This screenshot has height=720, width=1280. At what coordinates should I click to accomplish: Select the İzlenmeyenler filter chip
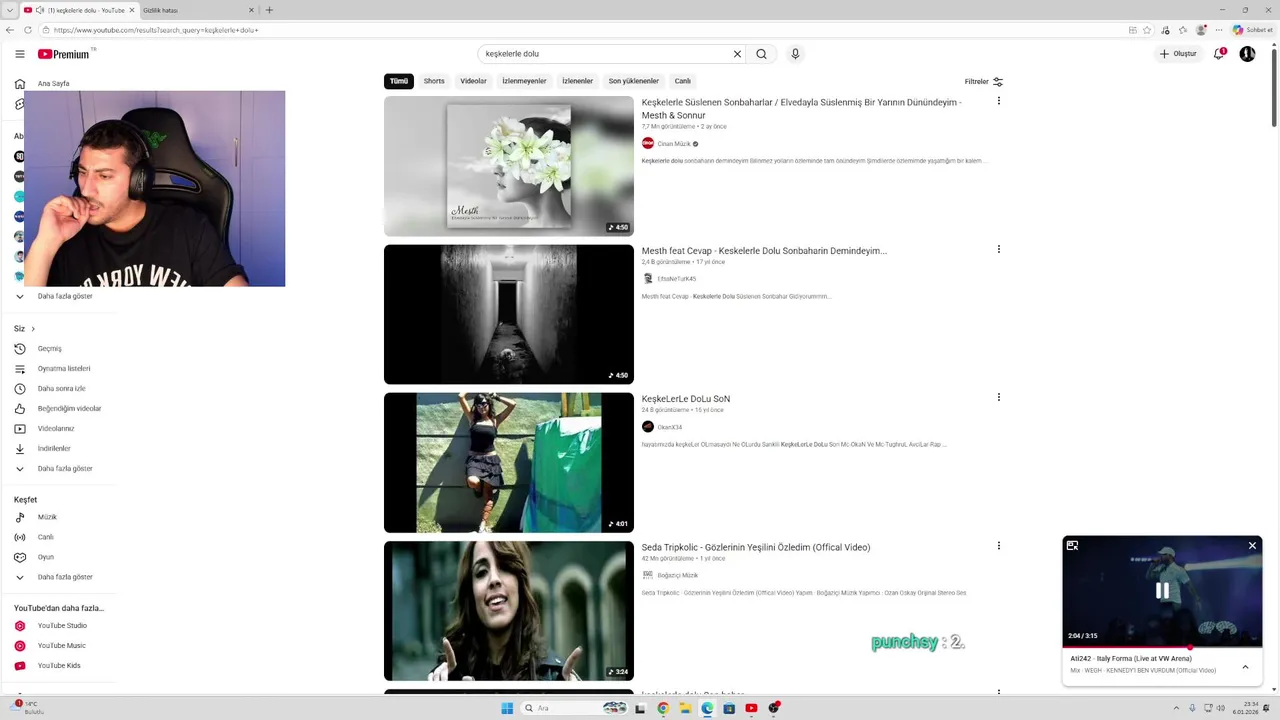(524, 81)
